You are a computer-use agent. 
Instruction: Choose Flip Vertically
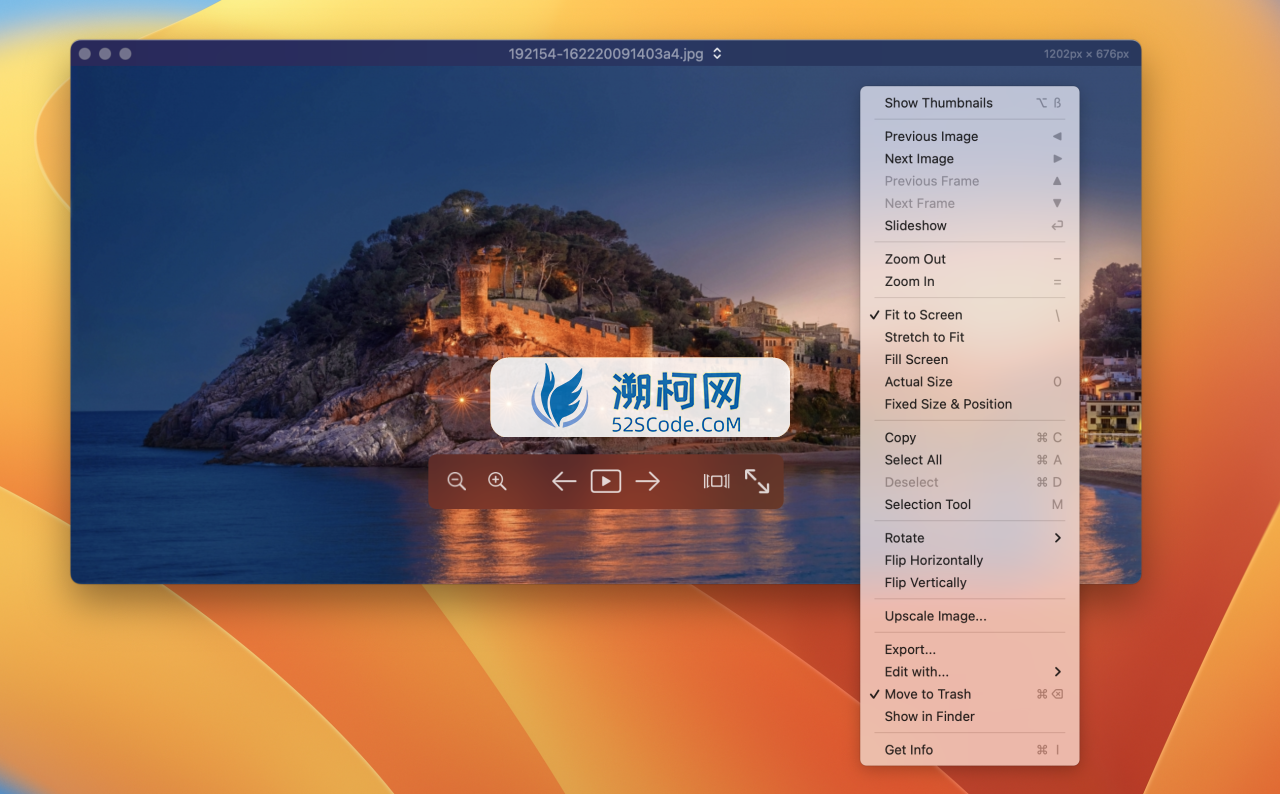(x=970, y=583)
